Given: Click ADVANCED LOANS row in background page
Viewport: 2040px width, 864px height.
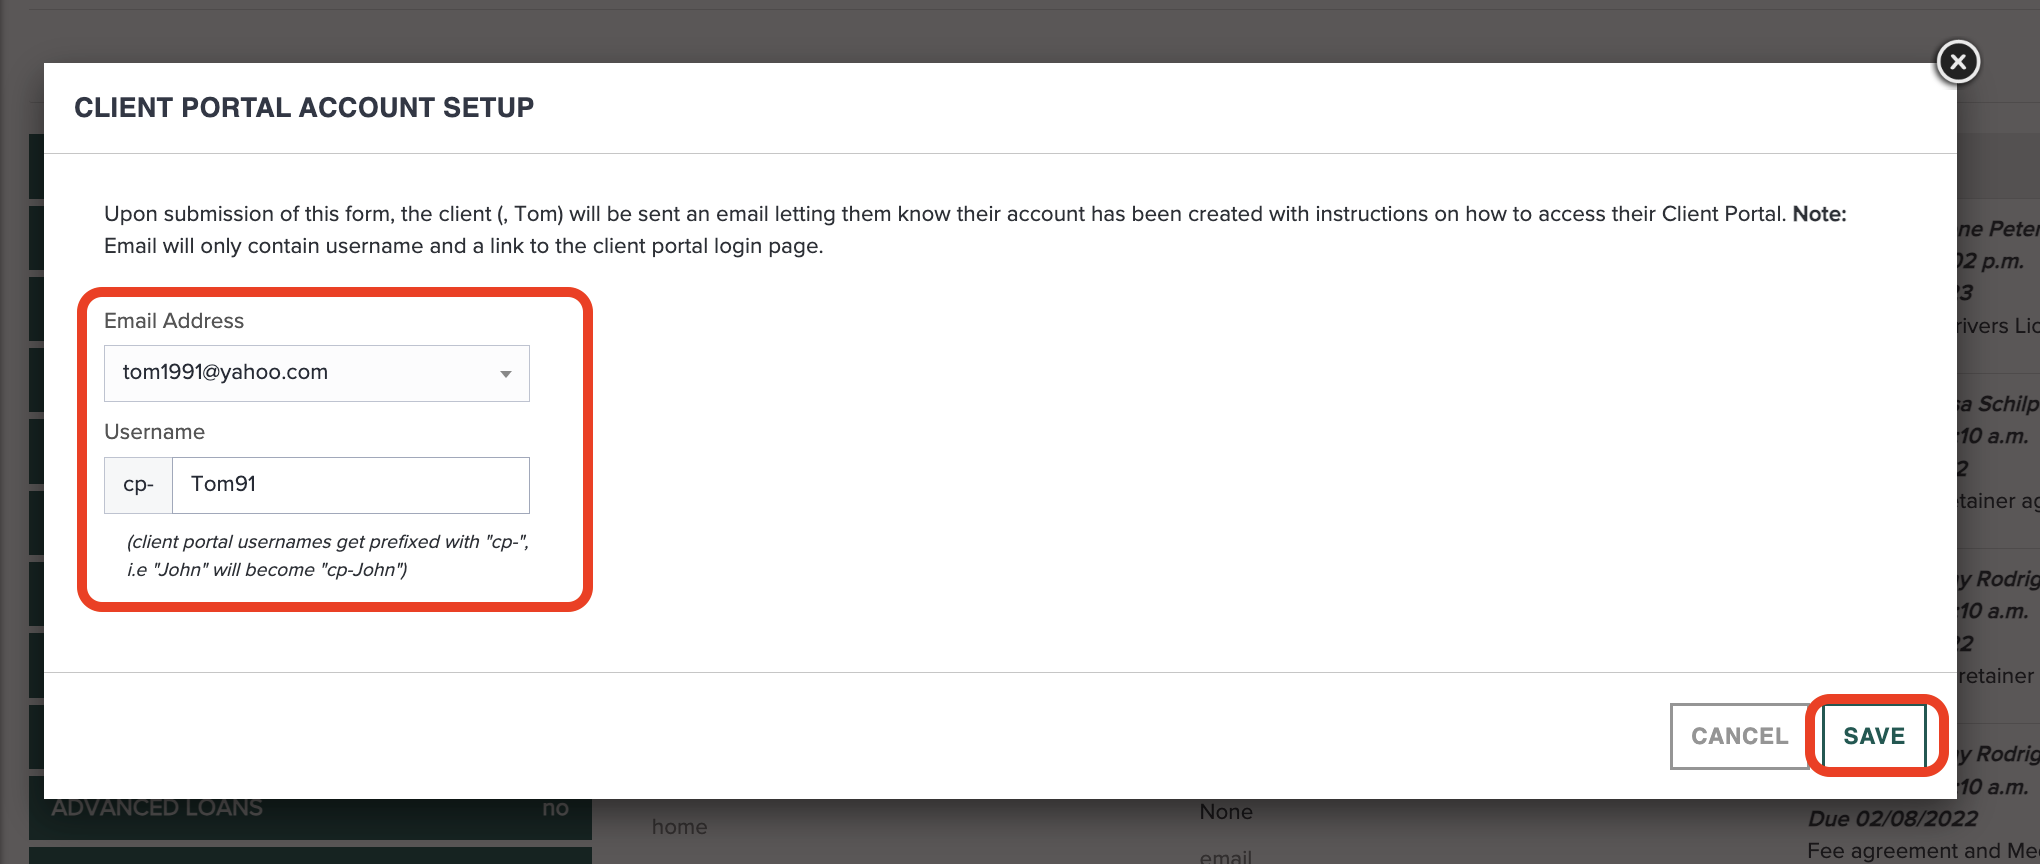Looking at the screenshot, I should coord(310,808).
